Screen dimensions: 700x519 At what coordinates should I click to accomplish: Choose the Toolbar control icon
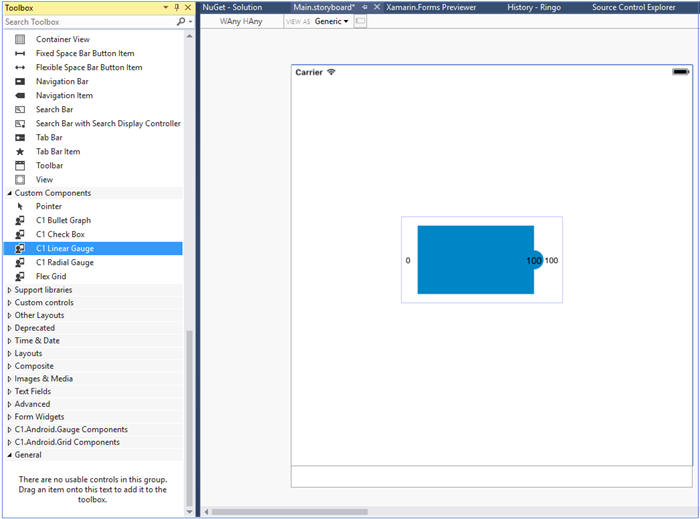pos(20,165)
